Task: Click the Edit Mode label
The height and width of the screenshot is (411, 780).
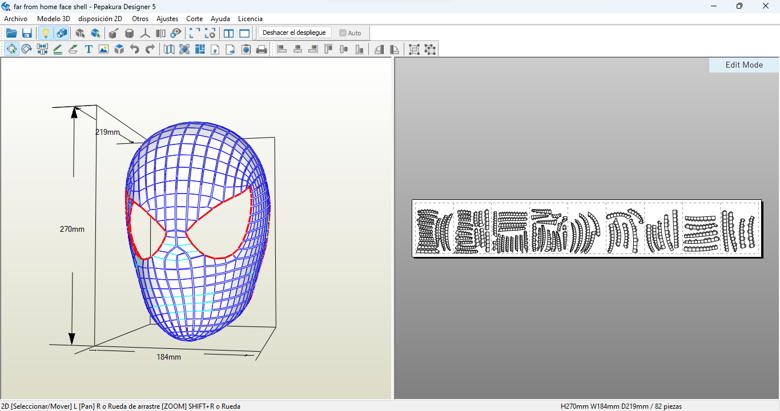Action: point(744,65)
